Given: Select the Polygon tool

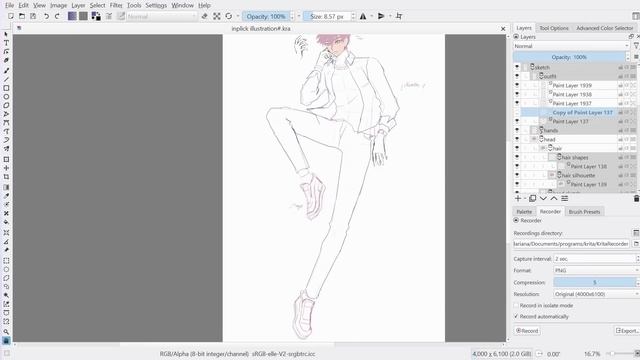Looking at the screenshot, I should [6, 105].
